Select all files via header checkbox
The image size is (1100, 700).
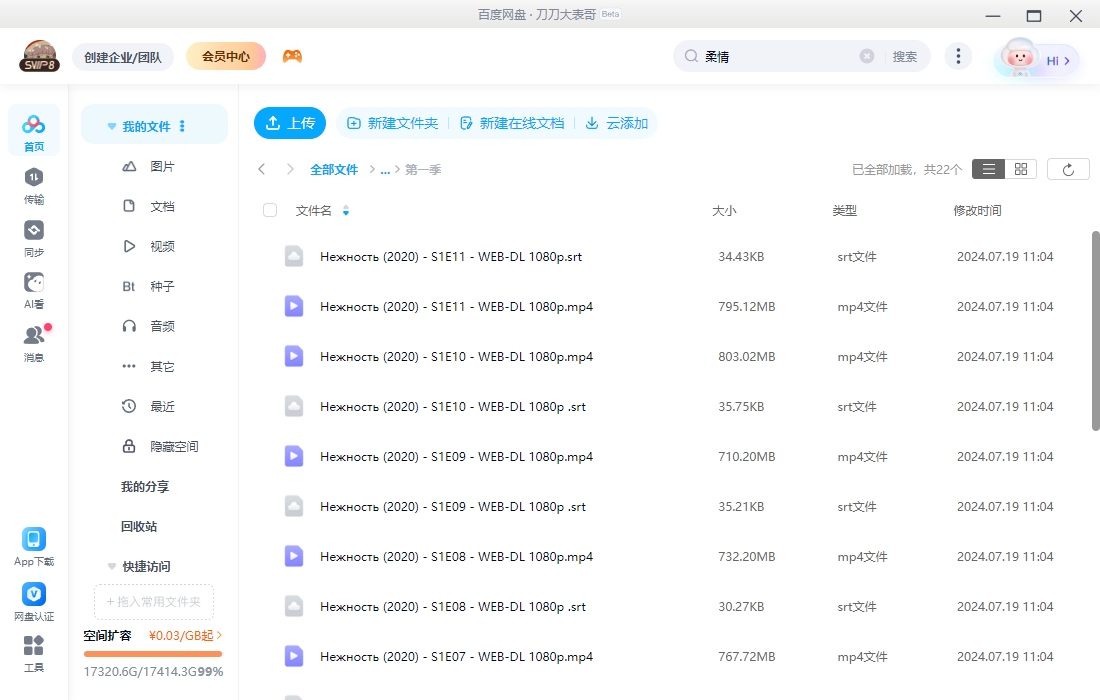tap(269, 210)
